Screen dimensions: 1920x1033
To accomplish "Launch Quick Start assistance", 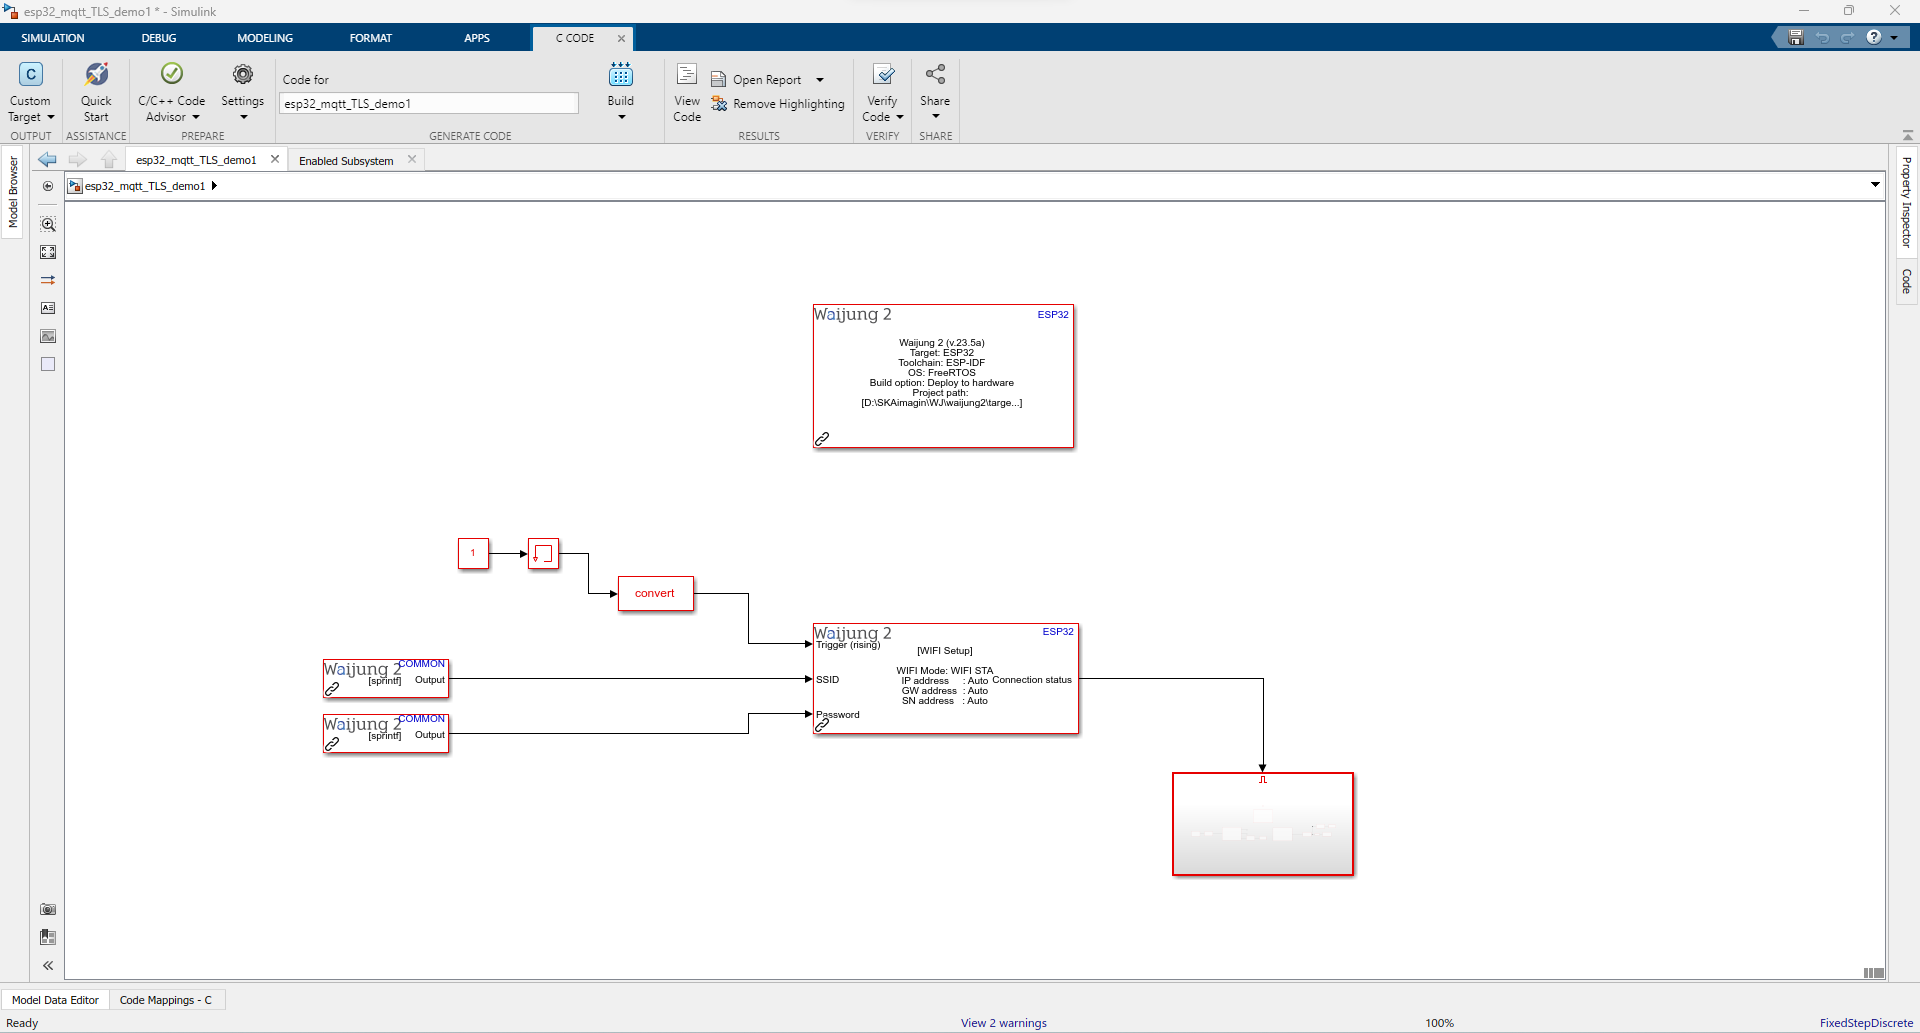I will [96, 92].
